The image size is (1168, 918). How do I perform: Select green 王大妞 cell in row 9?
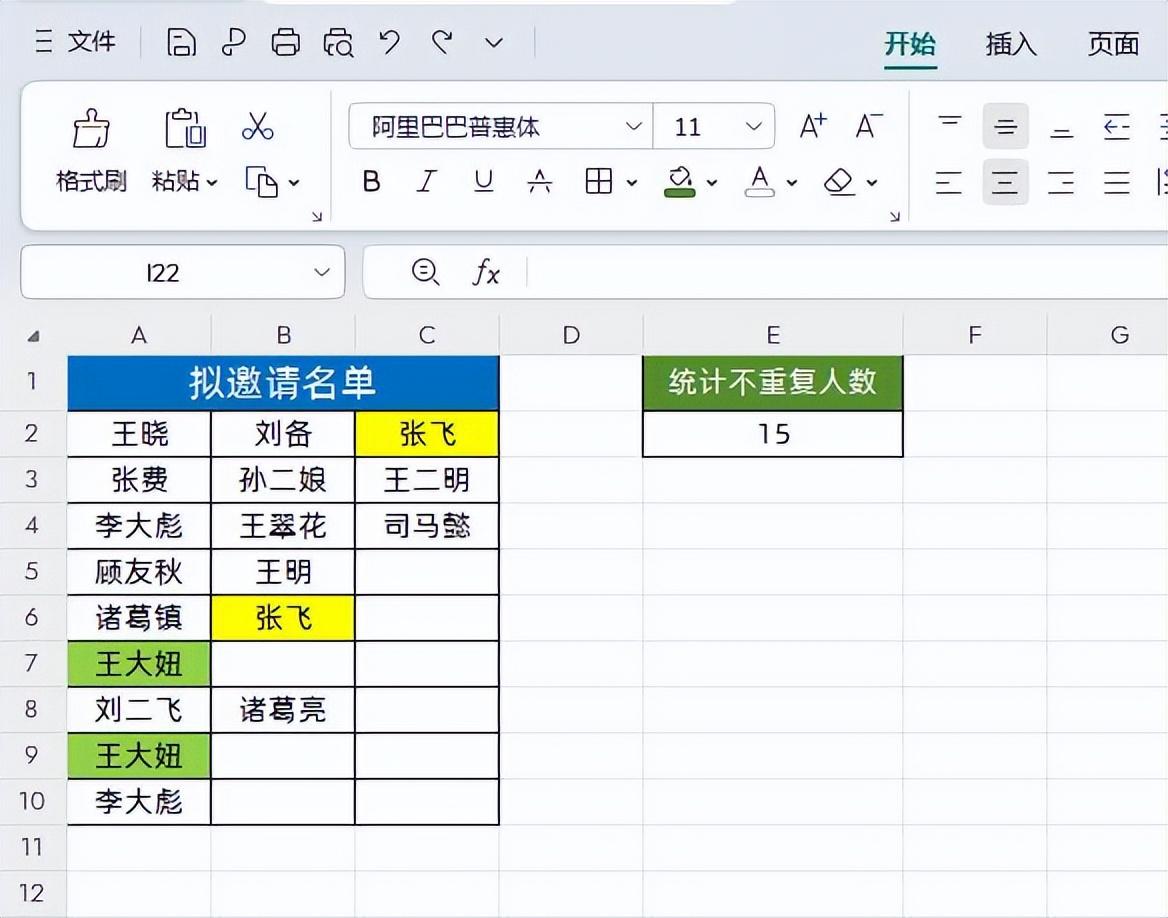point(139,756)
